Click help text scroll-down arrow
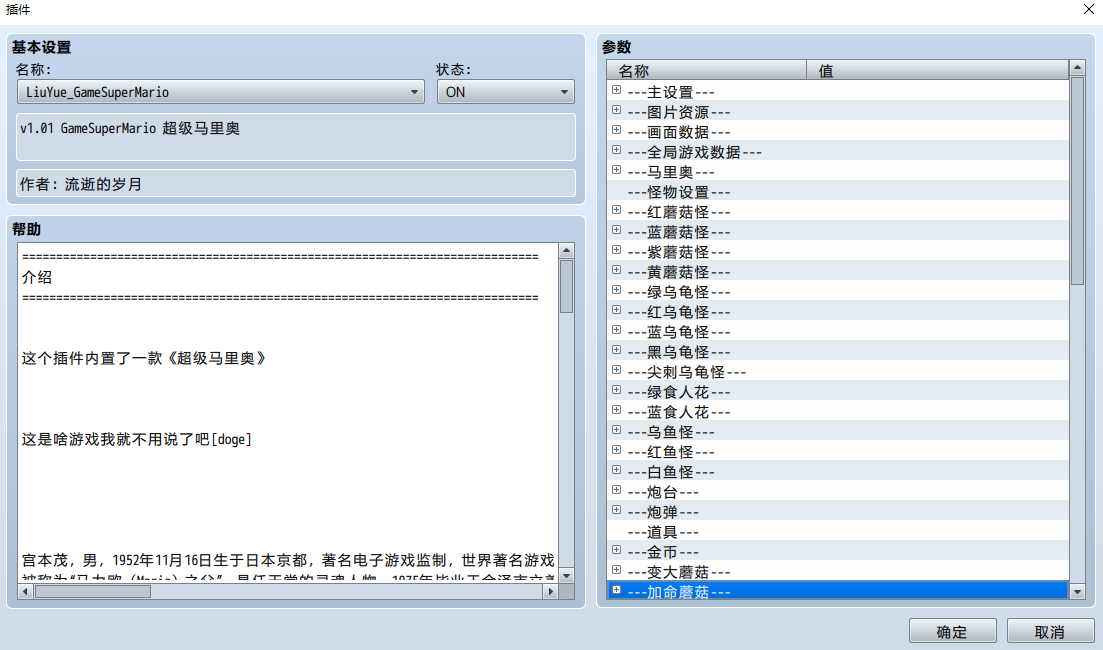This screenshot has width=1103, height=650. coord(566,576)
